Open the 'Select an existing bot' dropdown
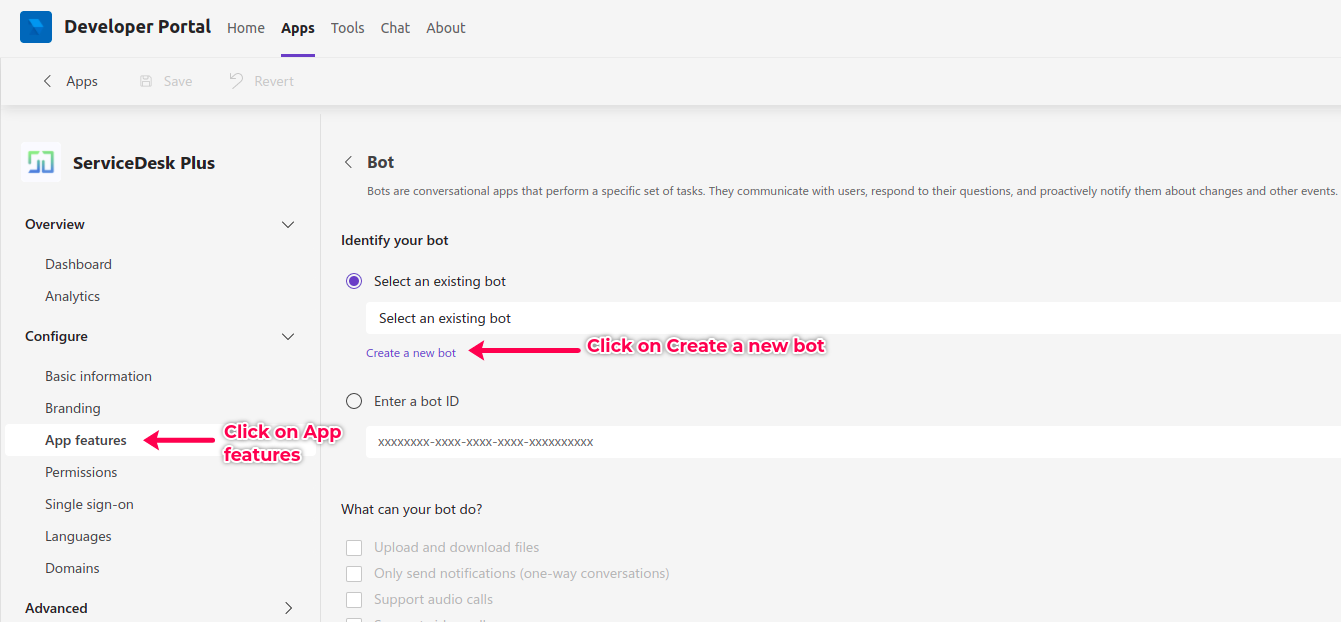This screenshot has width=1341, height=622. point(852,318)
